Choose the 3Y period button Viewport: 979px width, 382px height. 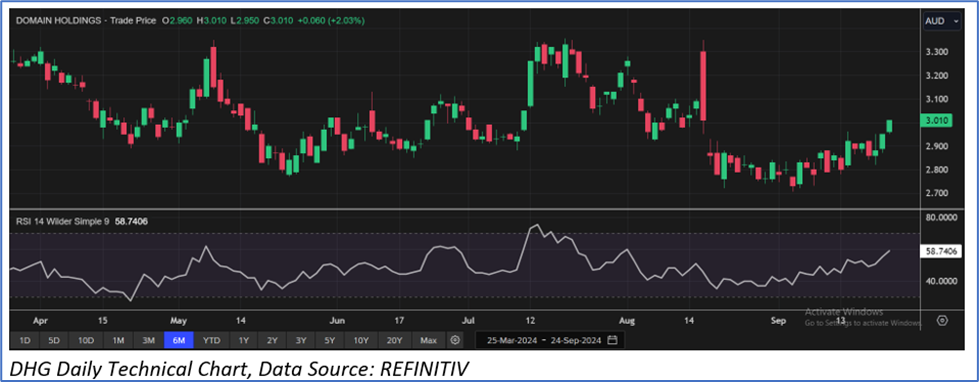tap(302, 340)
